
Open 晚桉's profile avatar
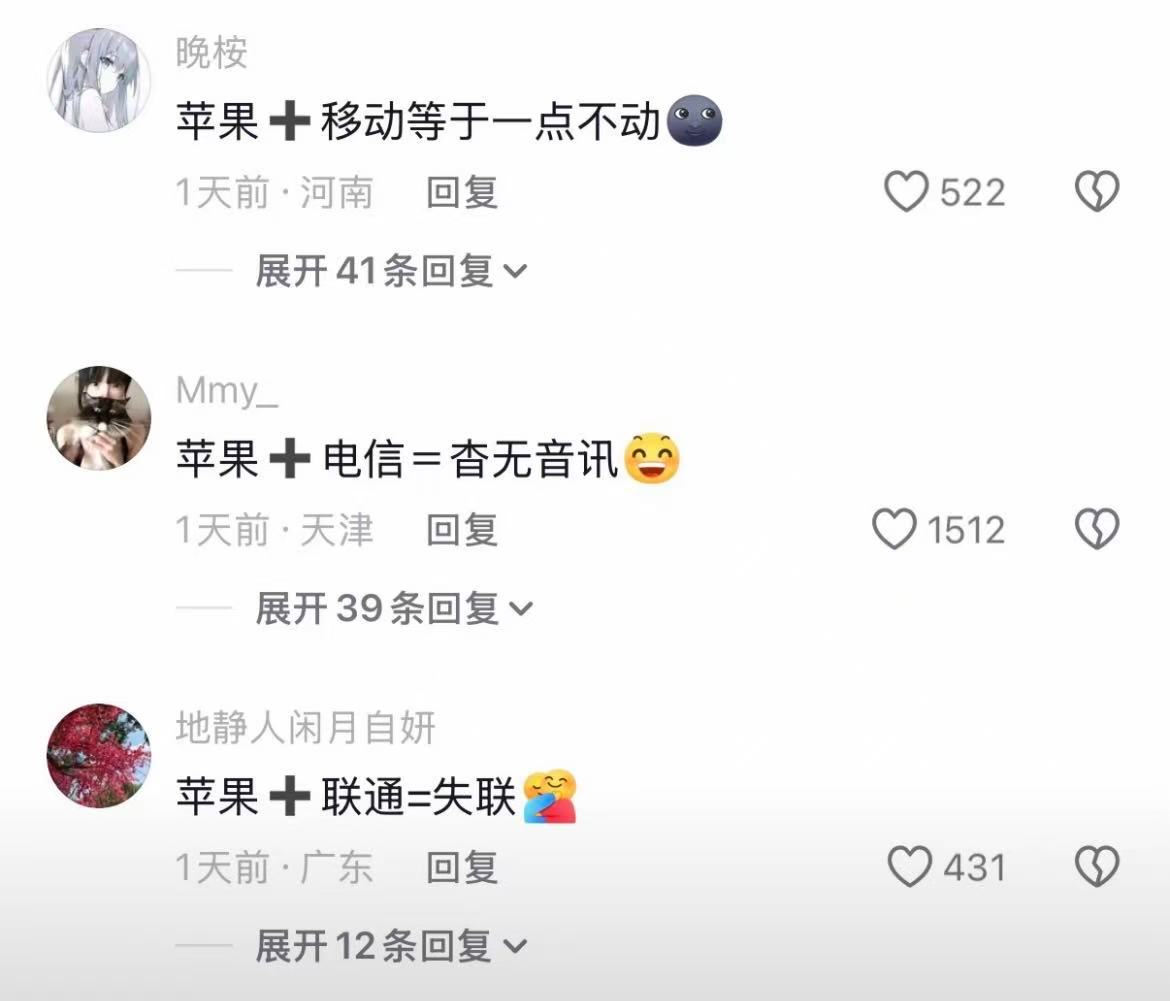pos(98,81)
